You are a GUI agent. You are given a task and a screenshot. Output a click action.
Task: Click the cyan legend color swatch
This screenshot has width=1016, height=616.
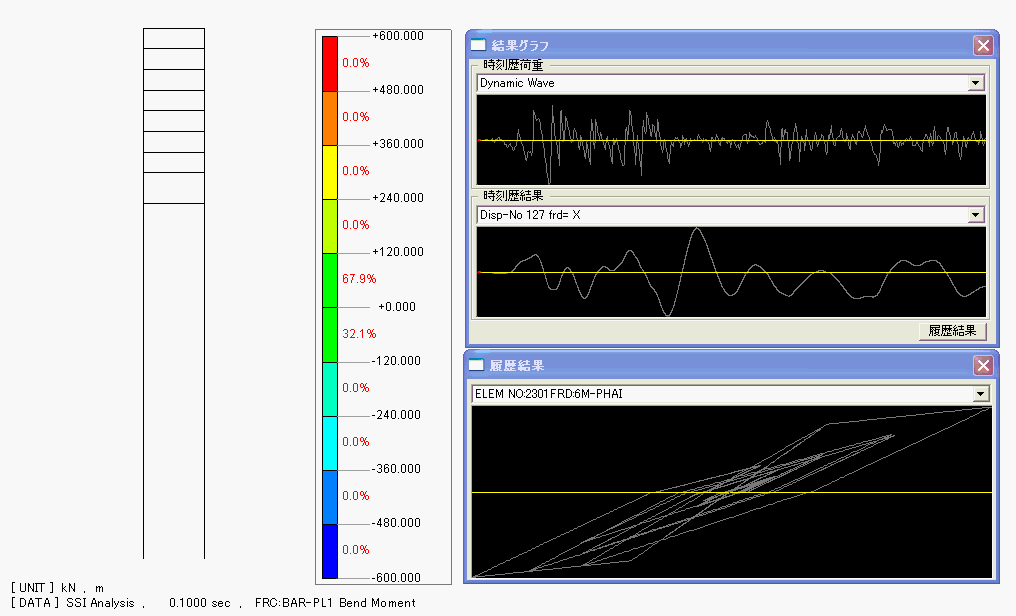point(330,443)
